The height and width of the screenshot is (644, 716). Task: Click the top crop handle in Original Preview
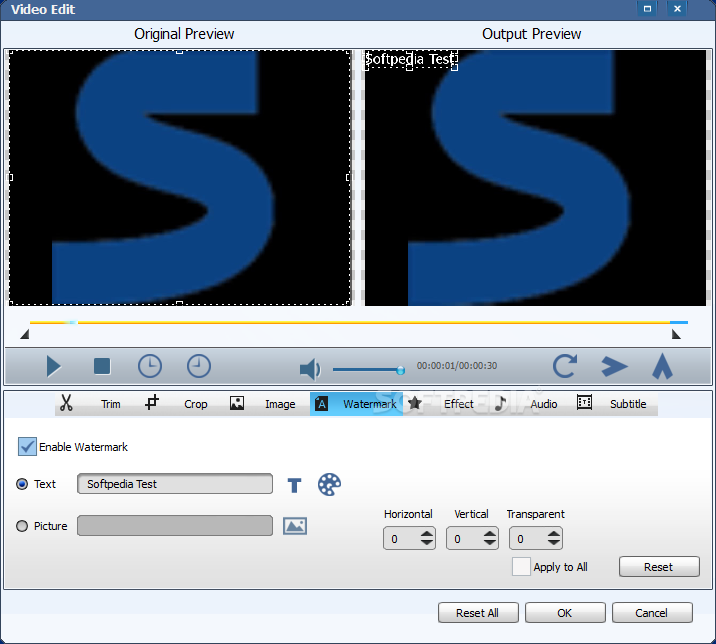pyautogui.click(x=179, y=52)
